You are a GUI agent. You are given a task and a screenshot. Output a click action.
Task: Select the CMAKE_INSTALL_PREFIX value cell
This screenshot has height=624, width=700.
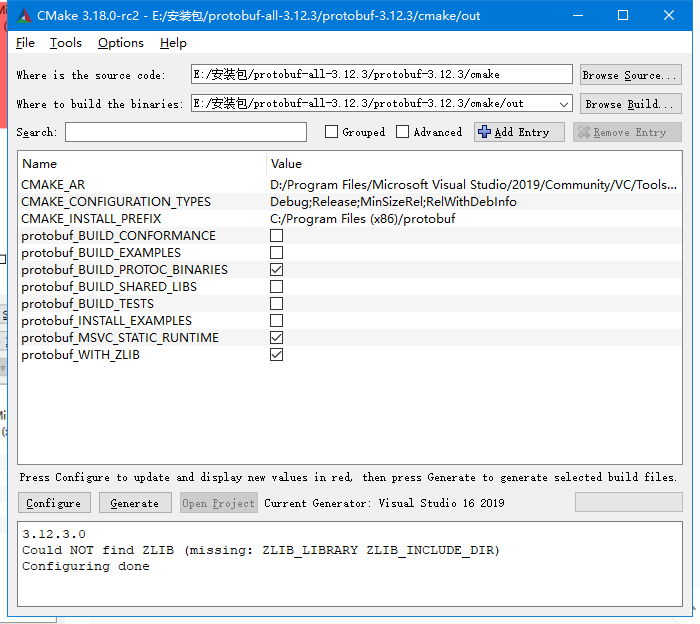(x=362, y=219)
